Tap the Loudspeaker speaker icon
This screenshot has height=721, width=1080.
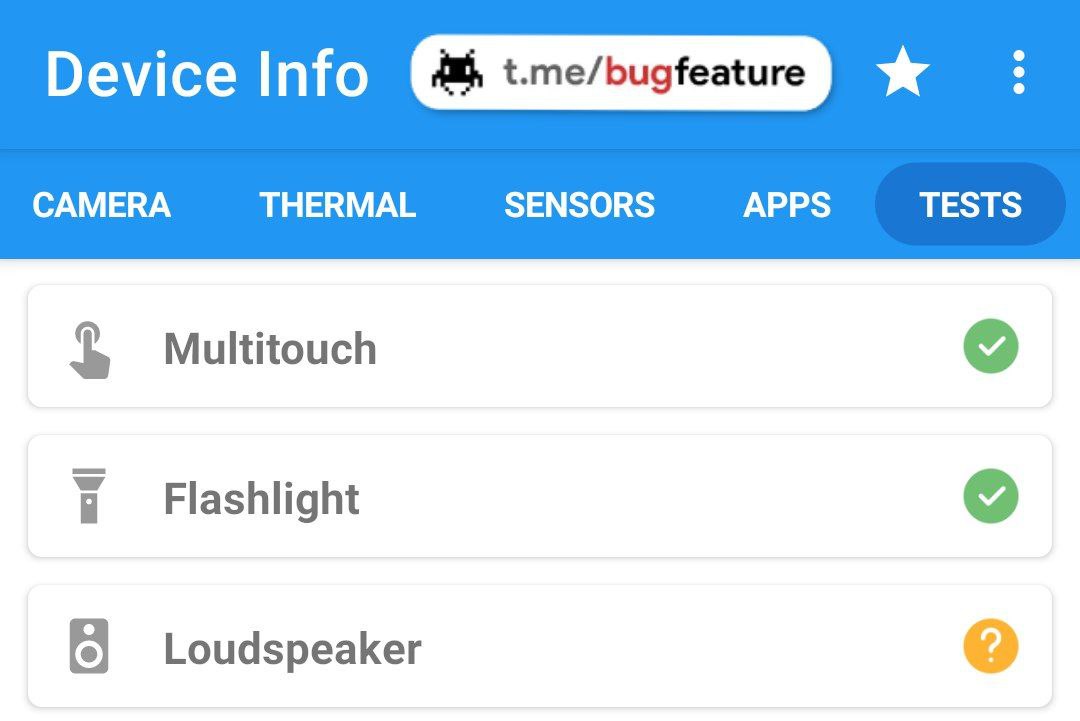tap(89, 646)
